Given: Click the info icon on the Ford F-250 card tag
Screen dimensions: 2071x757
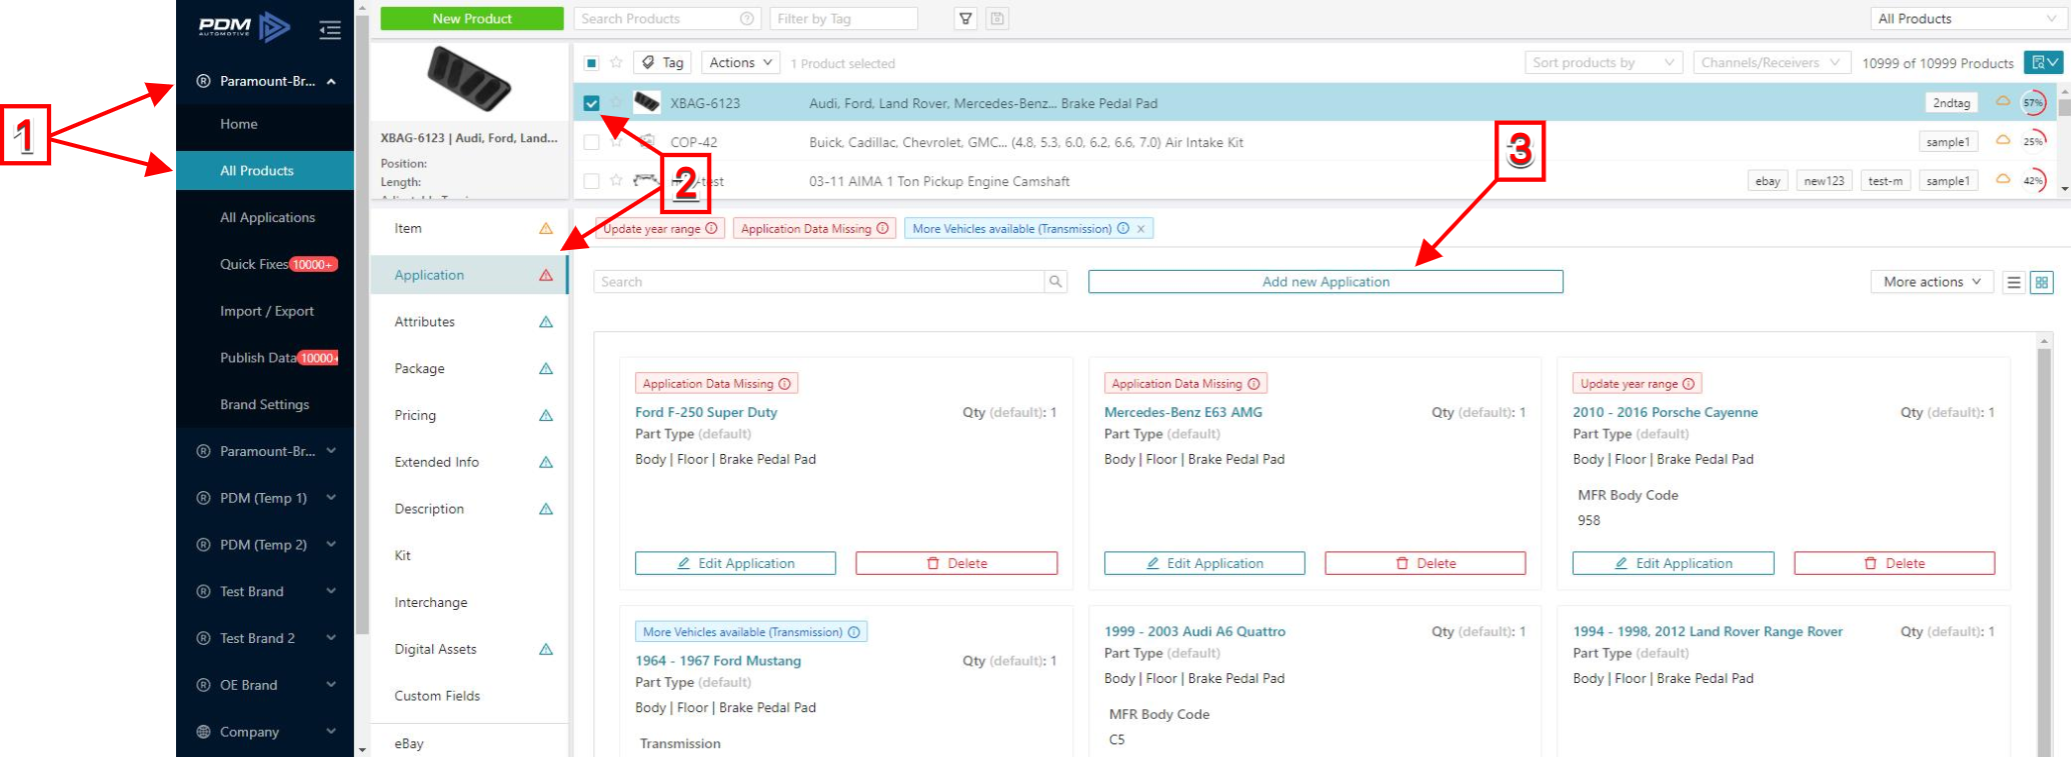Looking at the screenshot, I should (x=785, y=384).
